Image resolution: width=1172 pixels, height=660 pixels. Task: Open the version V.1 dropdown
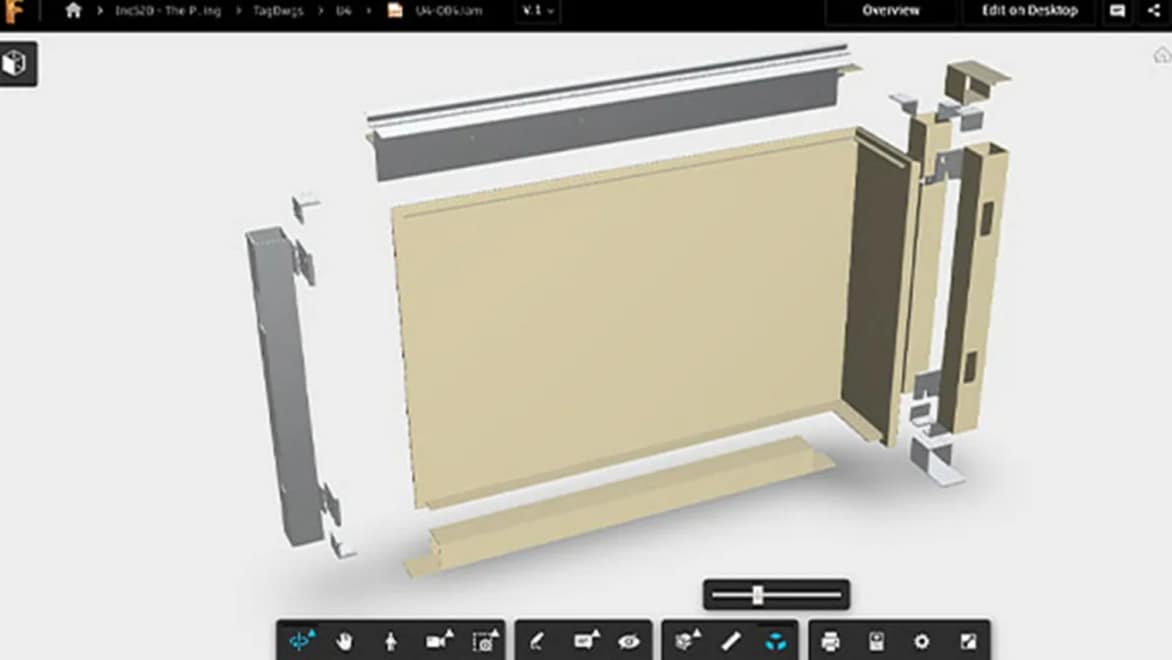[538, 11]
